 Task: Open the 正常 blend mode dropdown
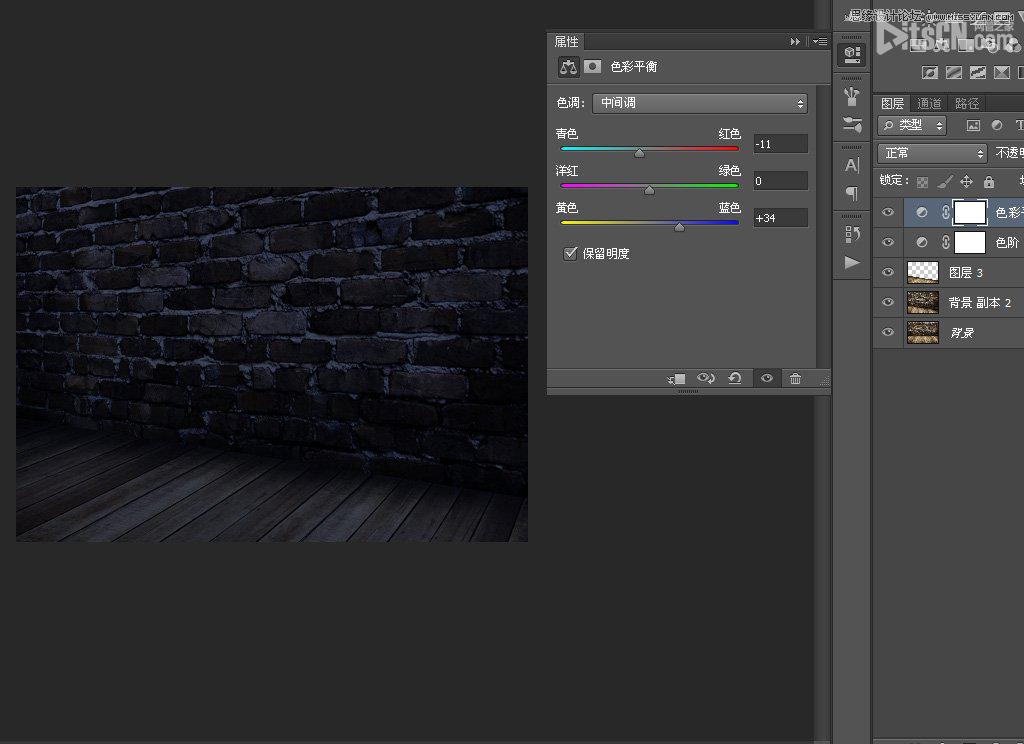pyautogui.click(x=932, y=153)
